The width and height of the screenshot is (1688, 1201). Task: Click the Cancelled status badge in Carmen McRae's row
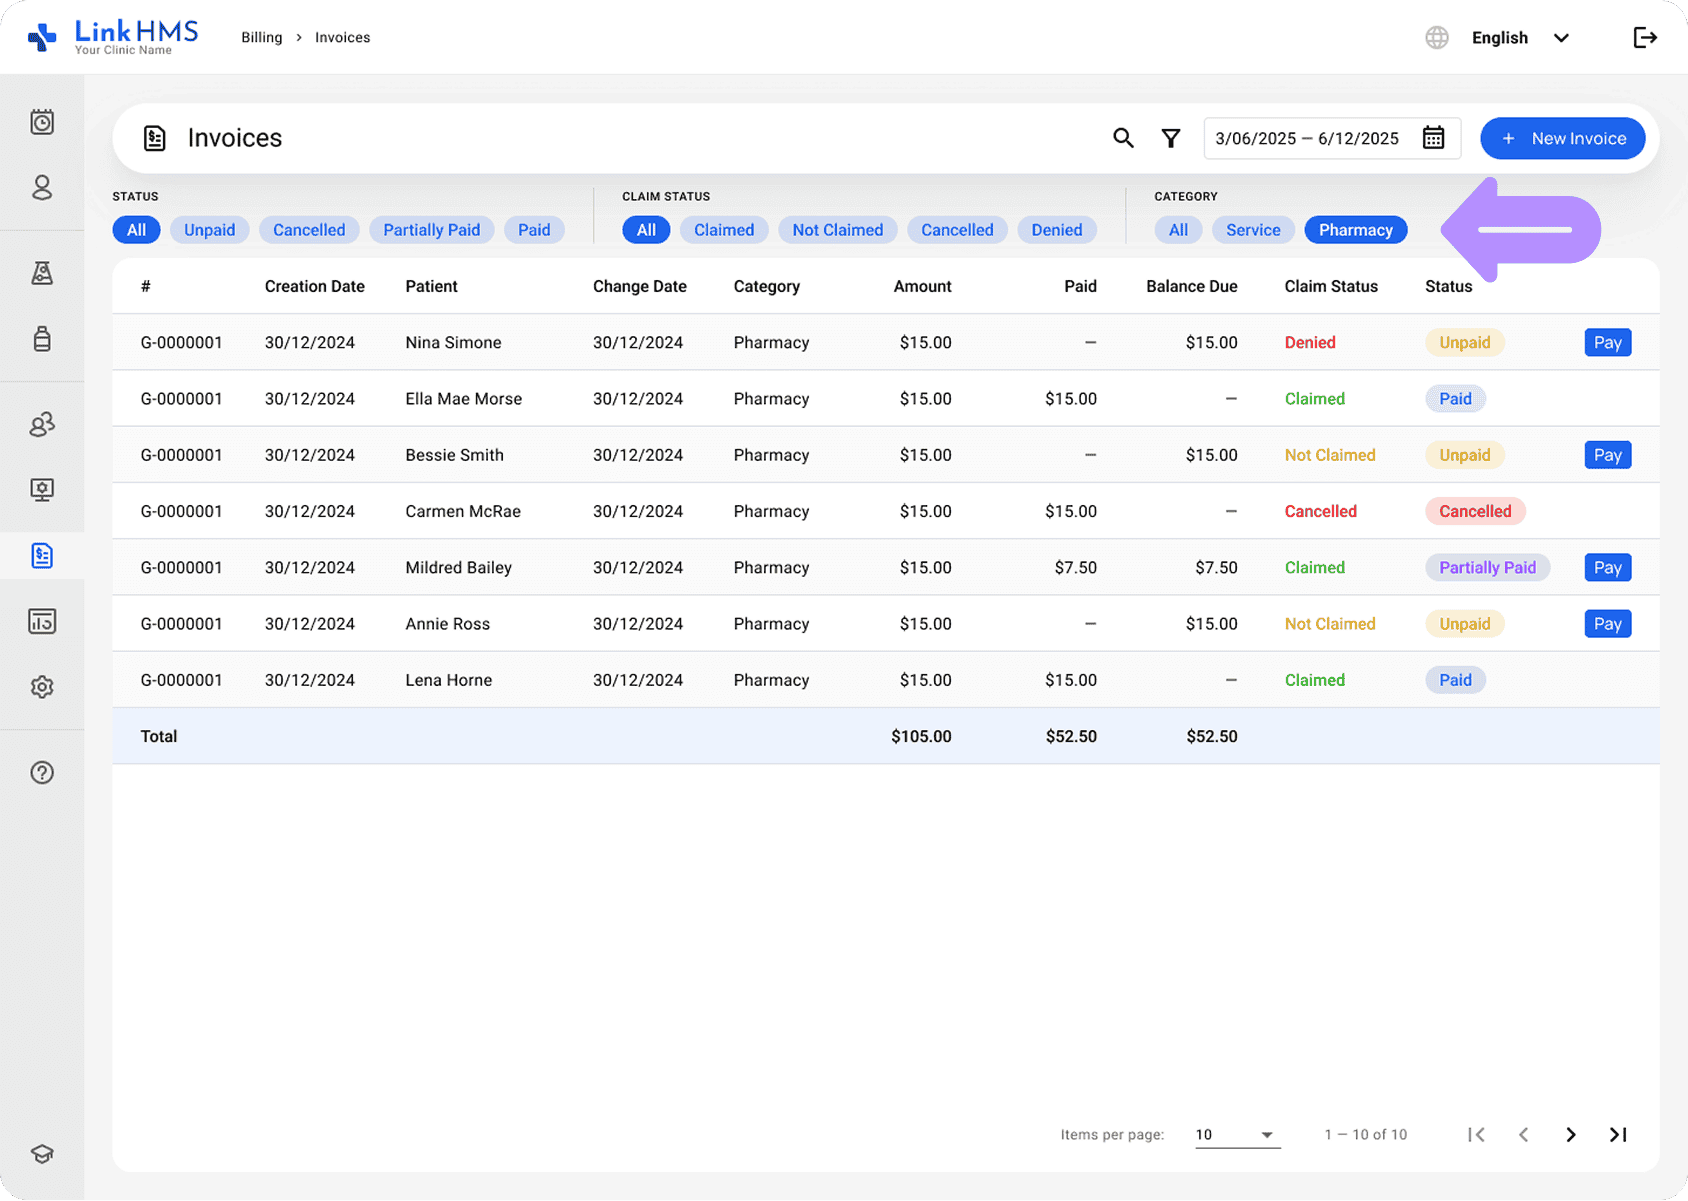click(x=1475, y=511)
